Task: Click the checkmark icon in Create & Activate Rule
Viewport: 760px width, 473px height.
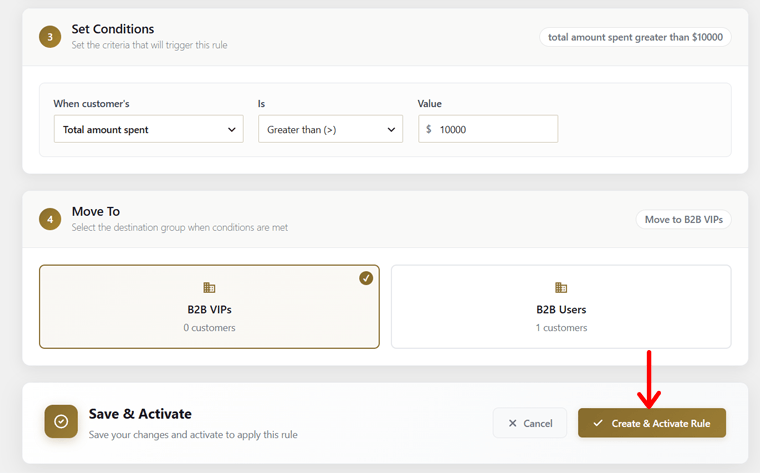Action: pos(598,423)
